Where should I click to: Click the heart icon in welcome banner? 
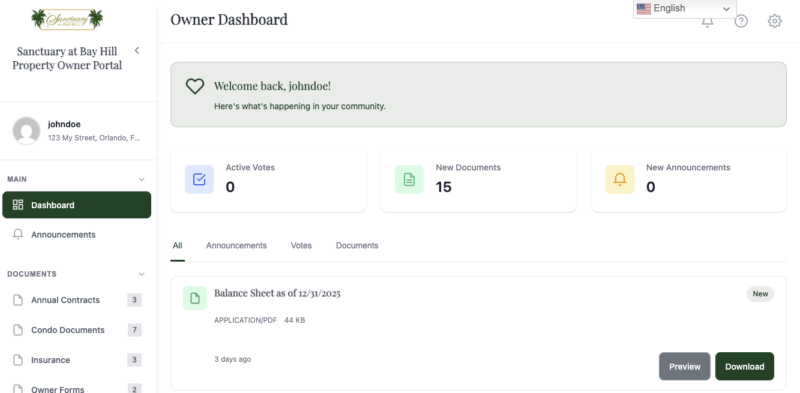tap(194, 86)
